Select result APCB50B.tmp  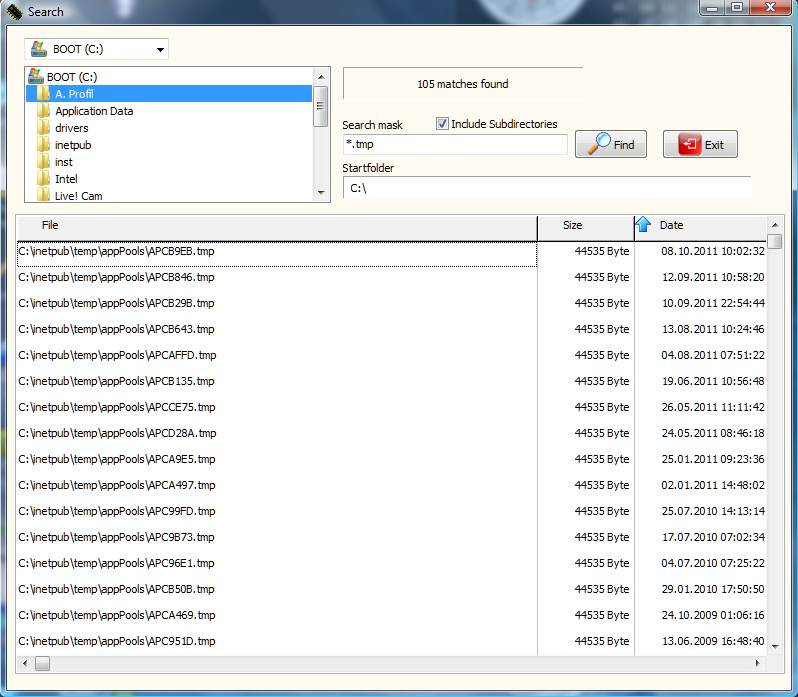[x=277, y=590]
